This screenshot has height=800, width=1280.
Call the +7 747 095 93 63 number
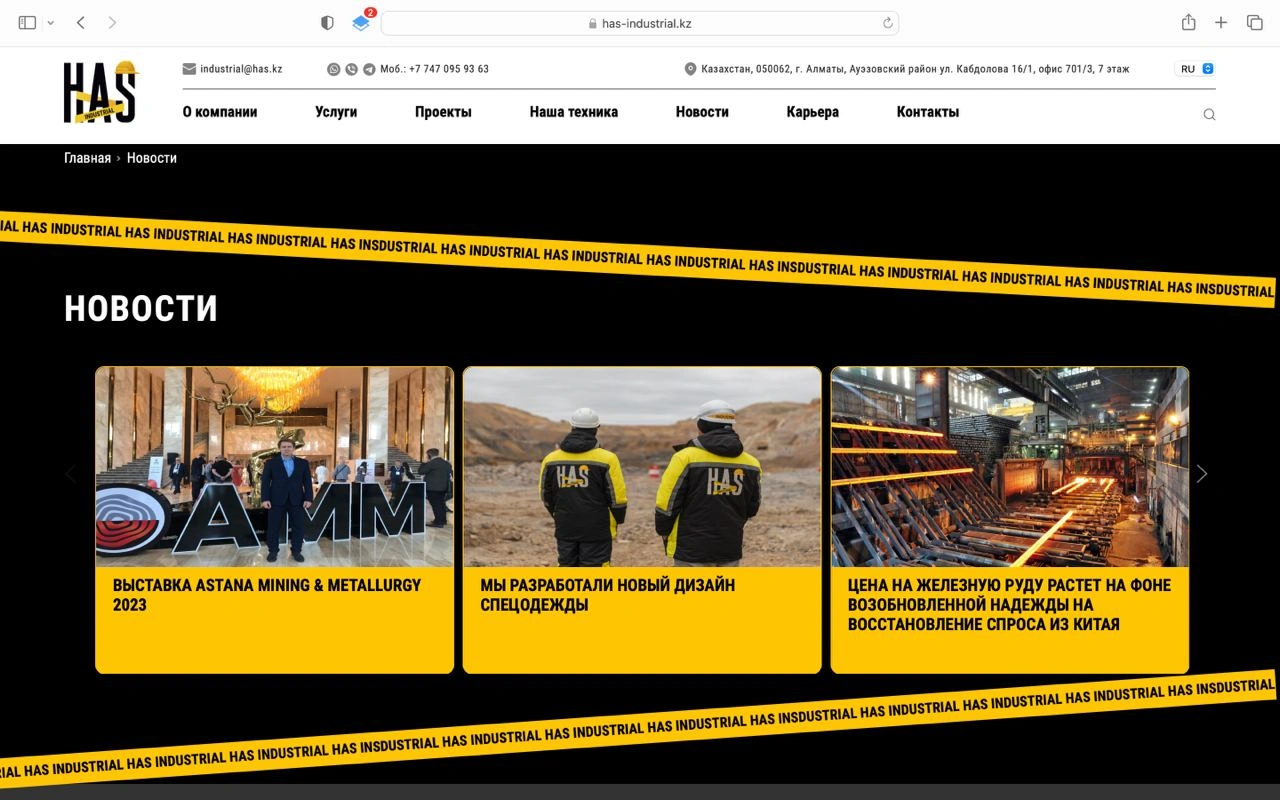[449, 69]
